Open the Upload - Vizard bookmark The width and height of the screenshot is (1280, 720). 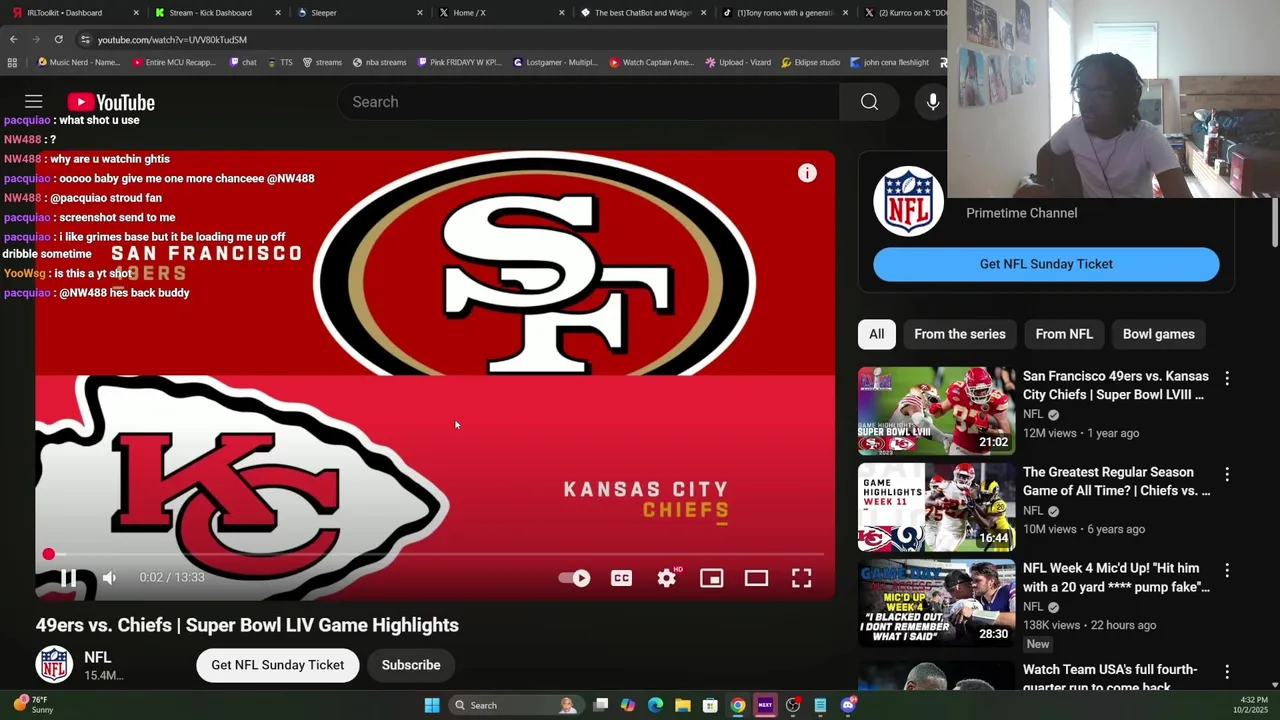pyautogui.click(x=738, y=62)
